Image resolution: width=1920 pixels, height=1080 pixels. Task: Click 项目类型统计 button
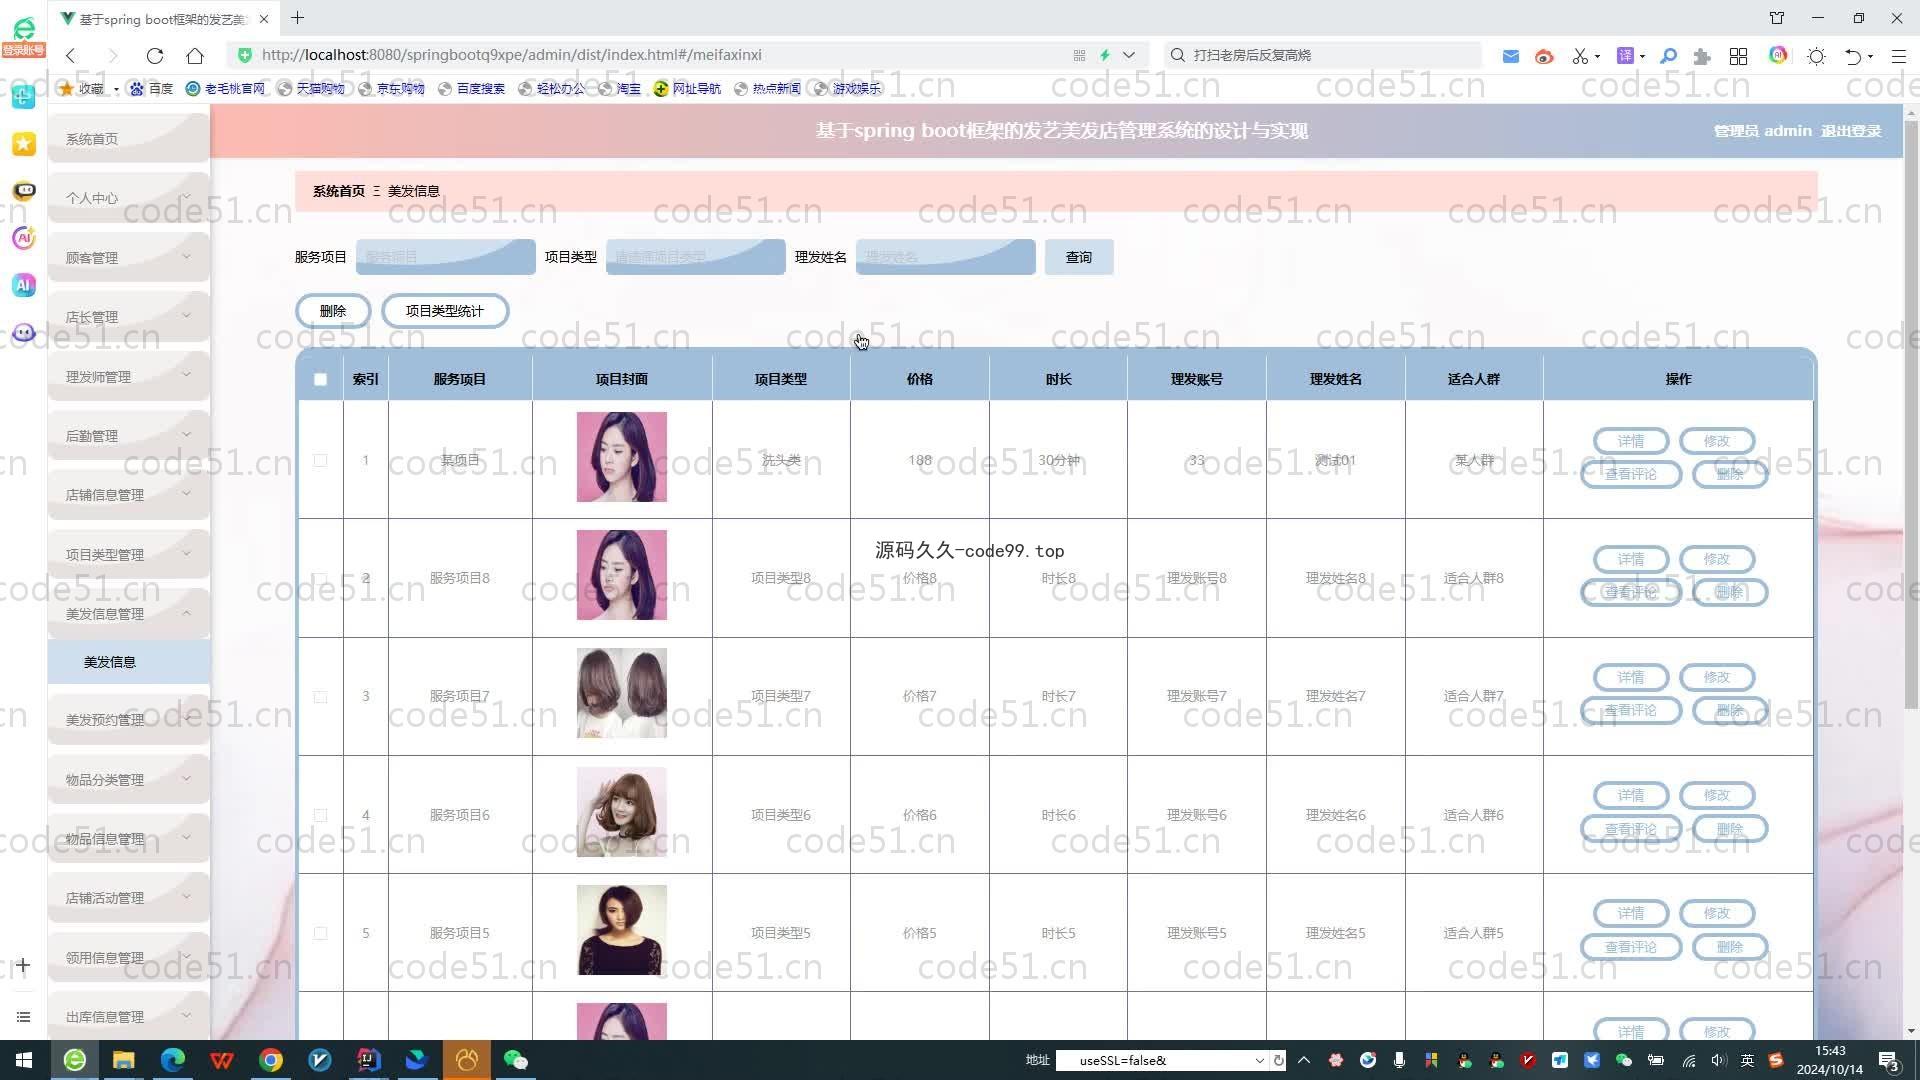coord(445,311)
